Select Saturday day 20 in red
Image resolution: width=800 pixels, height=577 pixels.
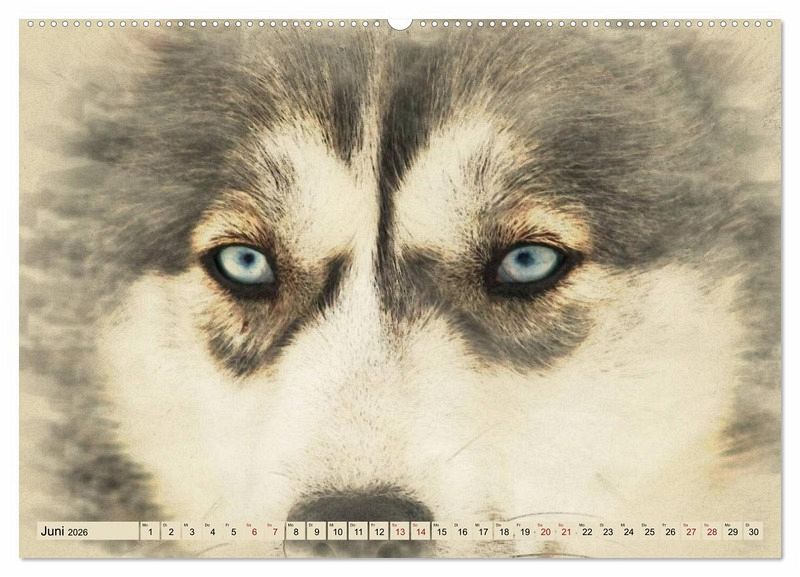(x=545, y=531)
